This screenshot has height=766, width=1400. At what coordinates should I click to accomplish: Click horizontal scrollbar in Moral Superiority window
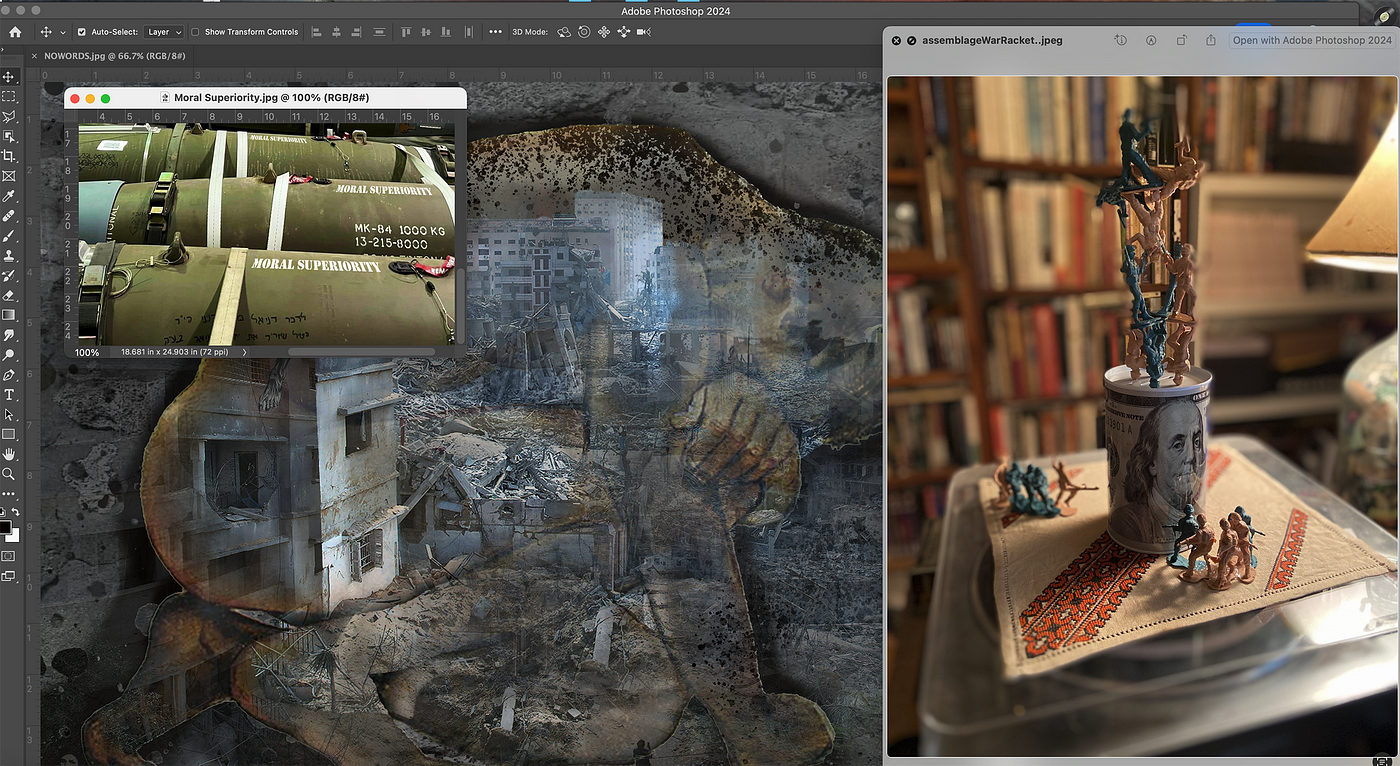[361, 352]
